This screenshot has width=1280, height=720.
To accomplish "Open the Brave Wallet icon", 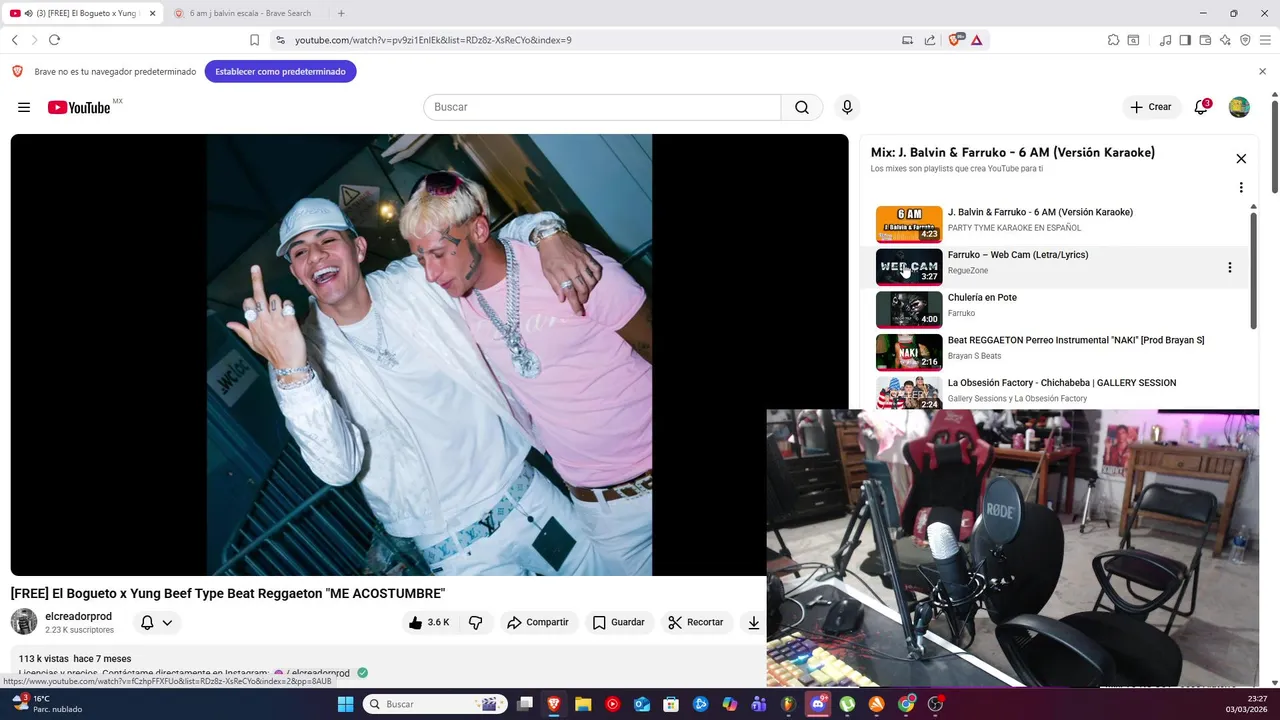I will pyautogui.click(x=1205, y=40).
